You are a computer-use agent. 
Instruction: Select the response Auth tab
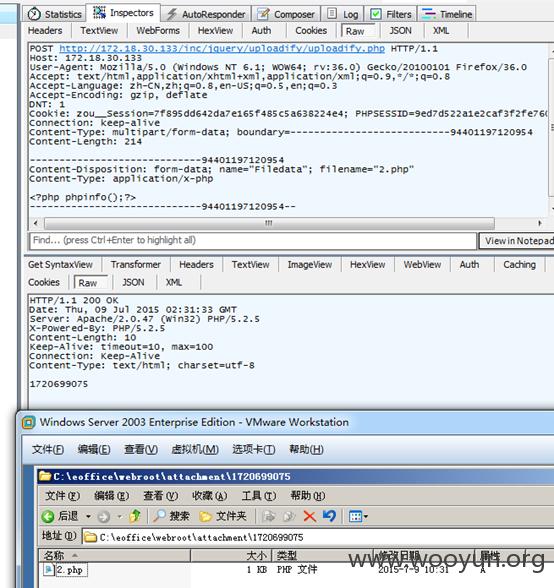tap(469, 265)
